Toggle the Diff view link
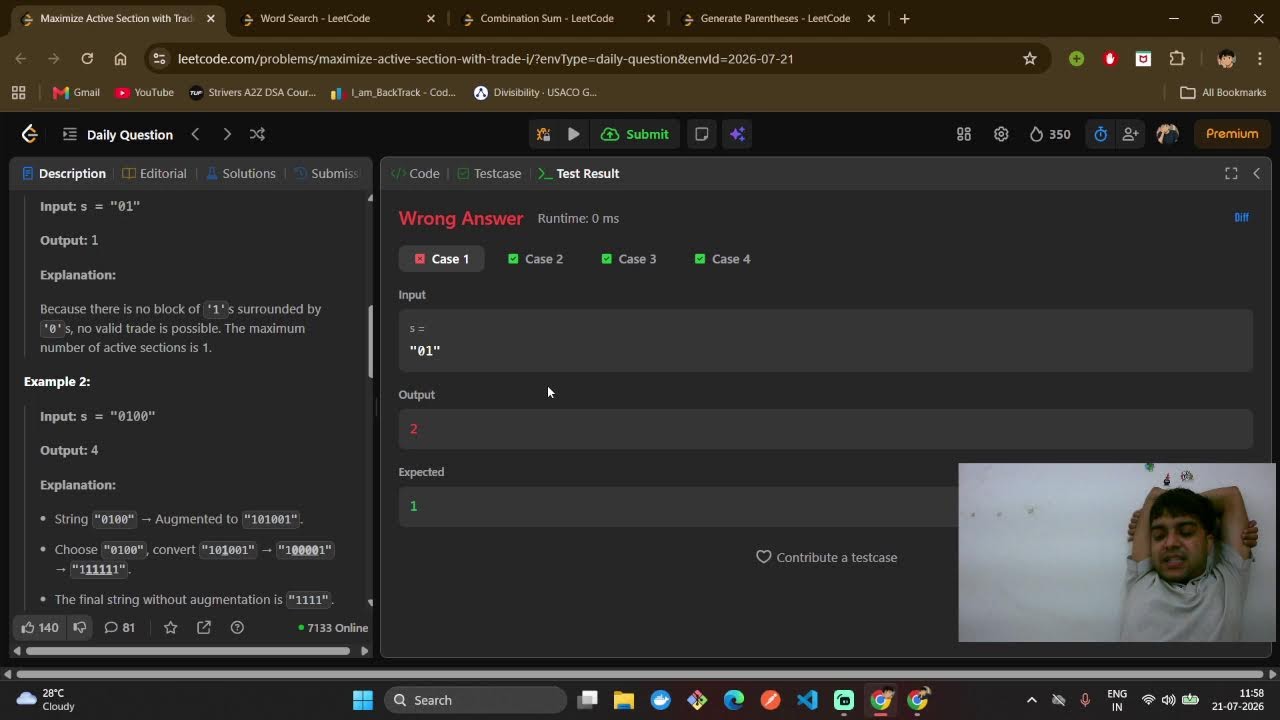Viewport: 1280px width, 720px height. [x=1241, y=217]
